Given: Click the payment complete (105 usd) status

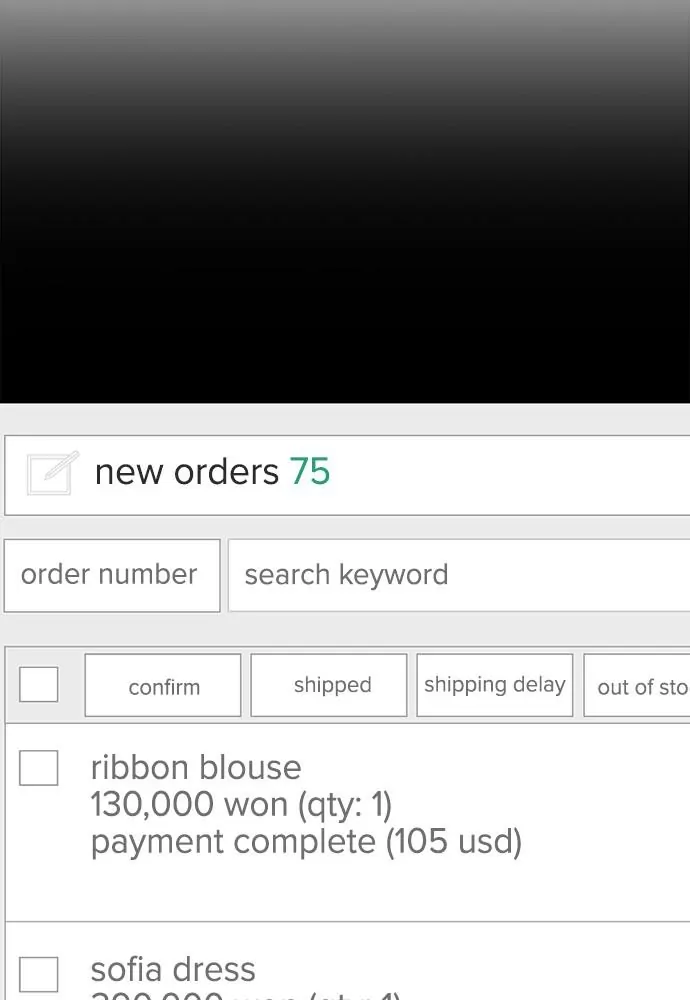Looking at the screenshot, I should 306,842.
